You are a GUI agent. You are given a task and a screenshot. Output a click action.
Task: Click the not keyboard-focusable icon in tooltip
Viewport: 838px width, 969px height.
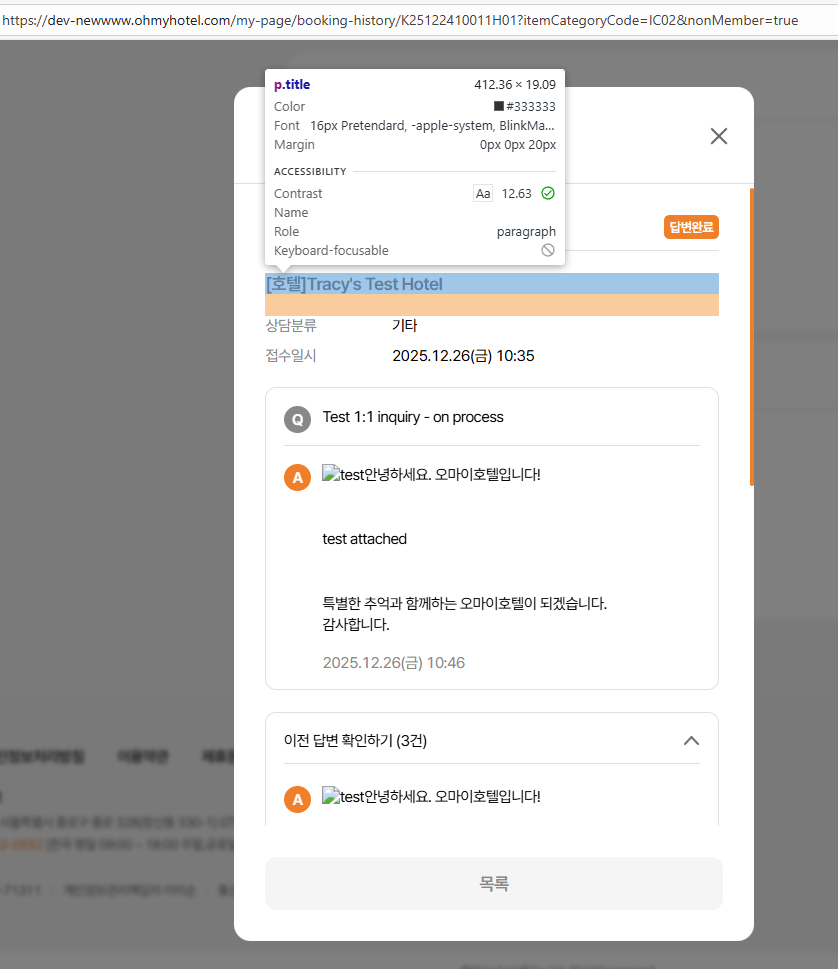tap(548, 250)
